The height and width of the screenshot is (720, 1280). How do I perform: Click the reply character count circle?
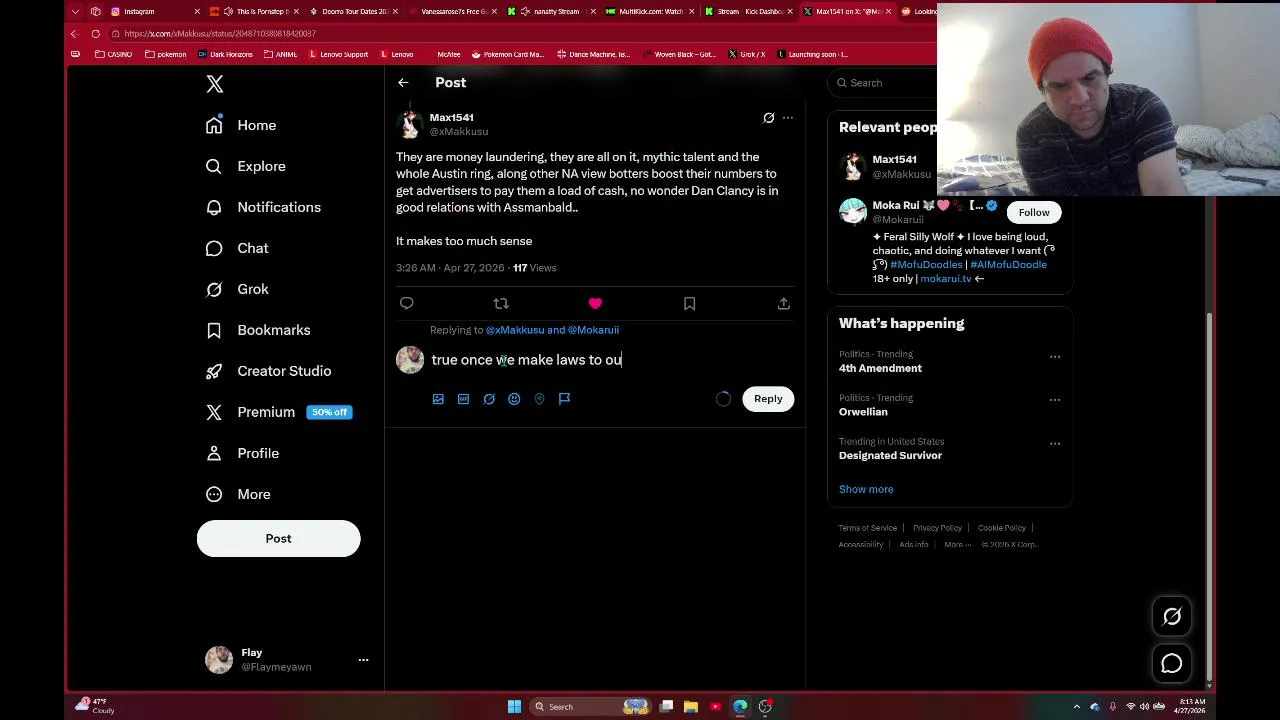[723, 399]
